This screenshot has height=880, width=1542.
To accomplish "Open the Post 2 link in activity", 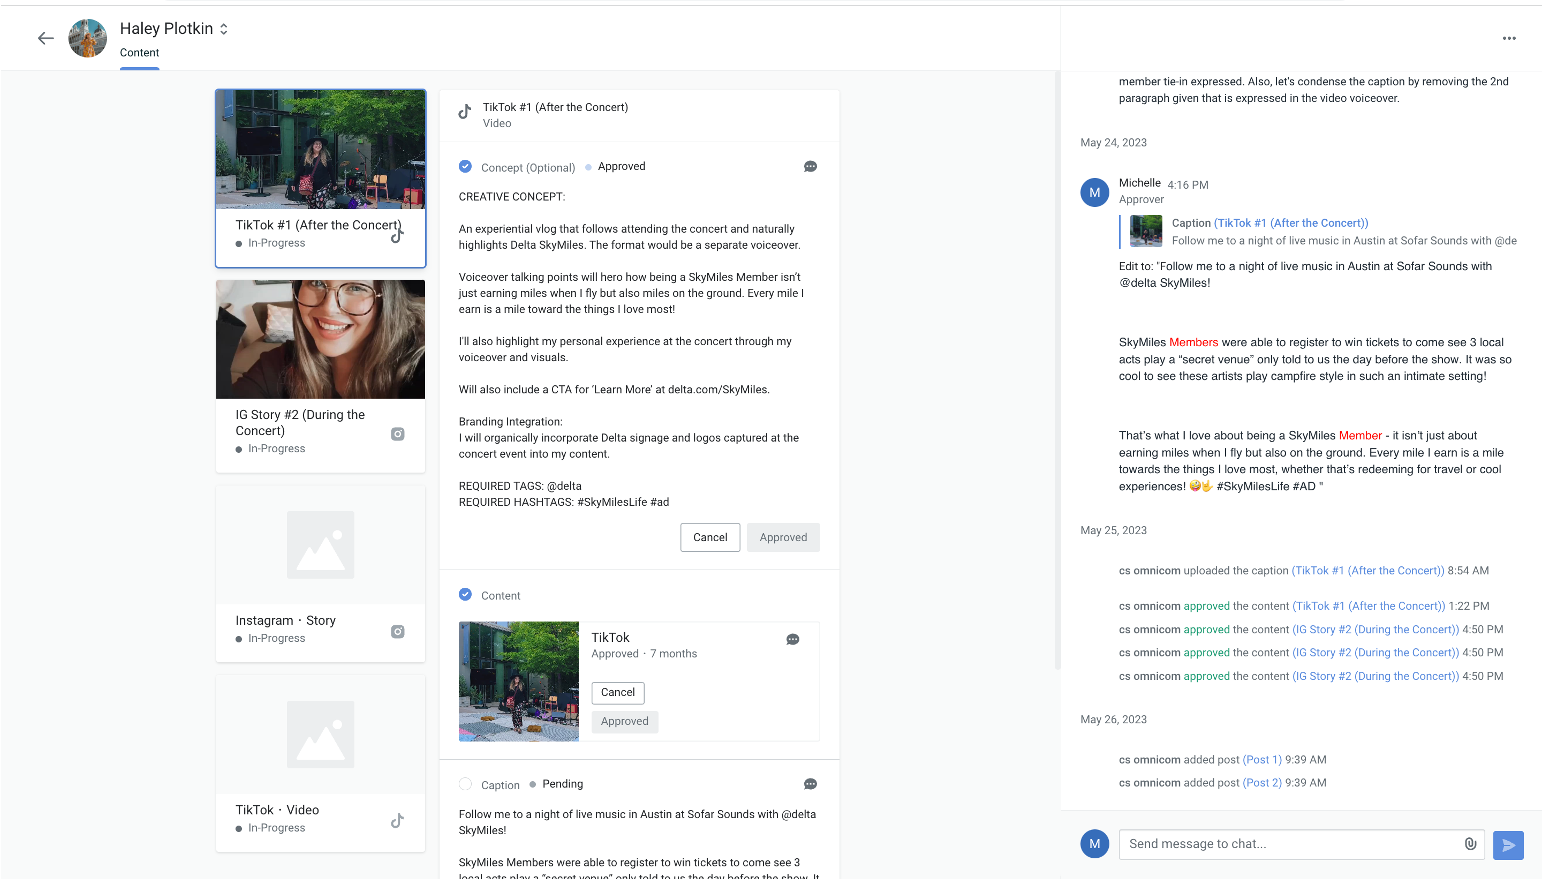I will pos(1262,783).
